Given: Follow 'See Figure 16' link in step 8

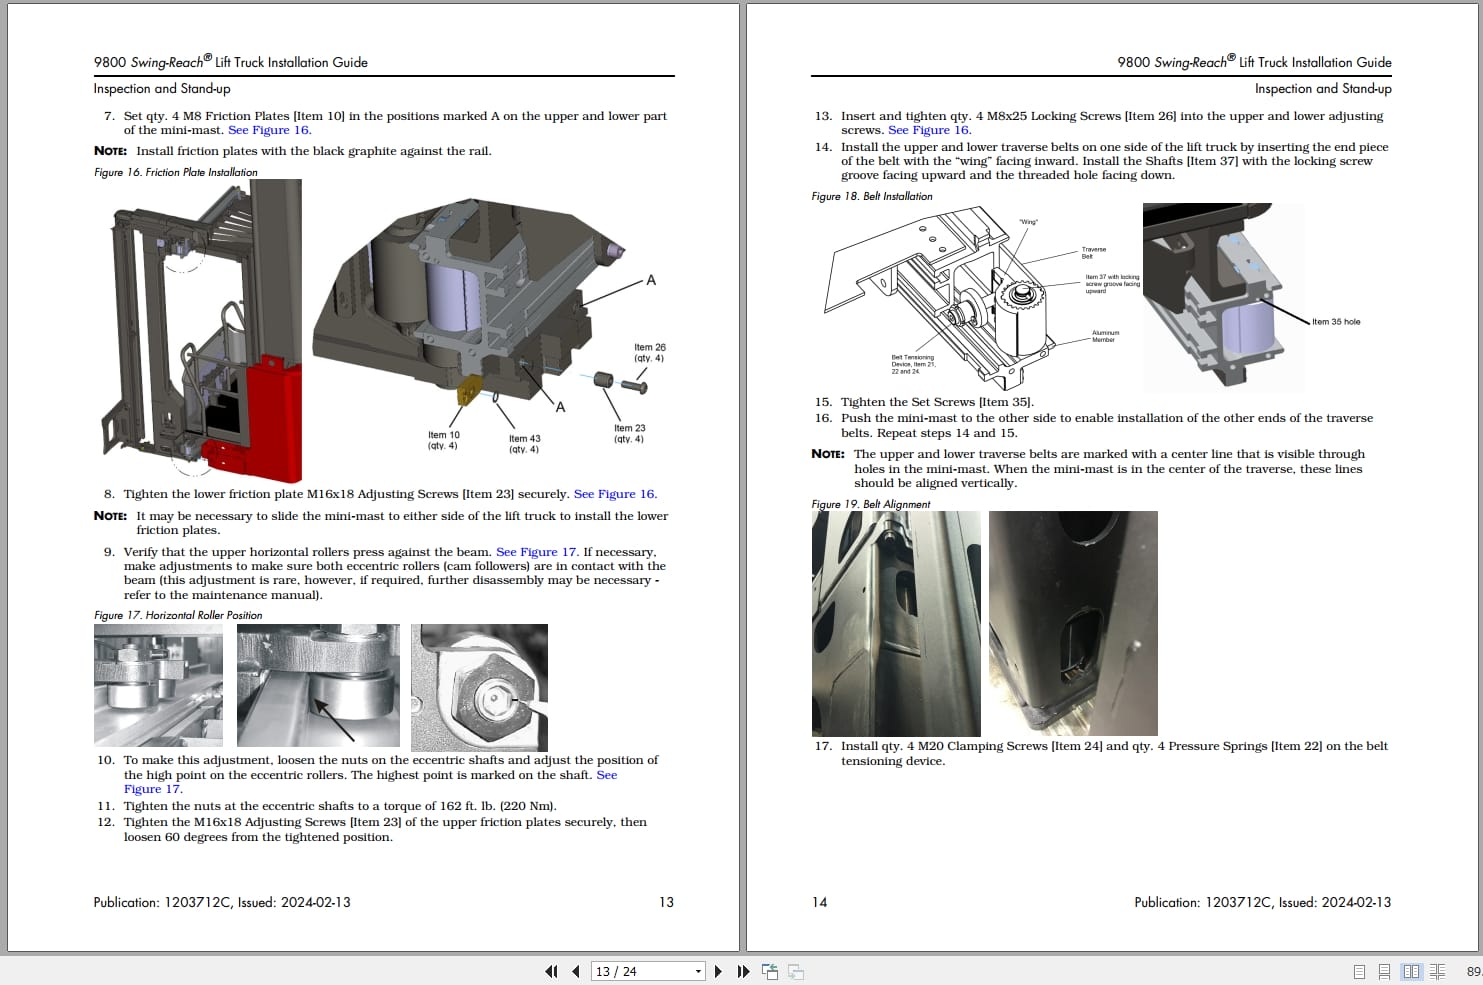Looking at the screenshot, I should point(615,494).
